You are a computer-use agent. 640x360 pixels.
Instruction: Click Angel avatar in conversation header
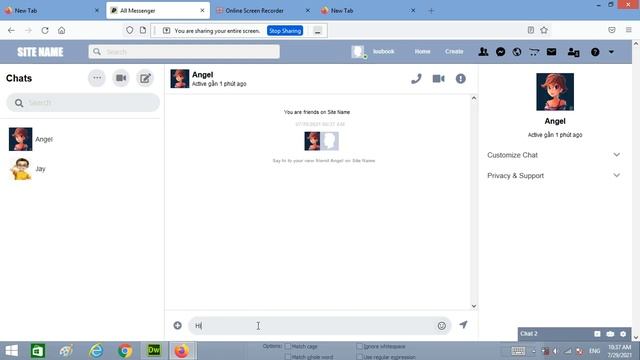[x=180, y=79]
